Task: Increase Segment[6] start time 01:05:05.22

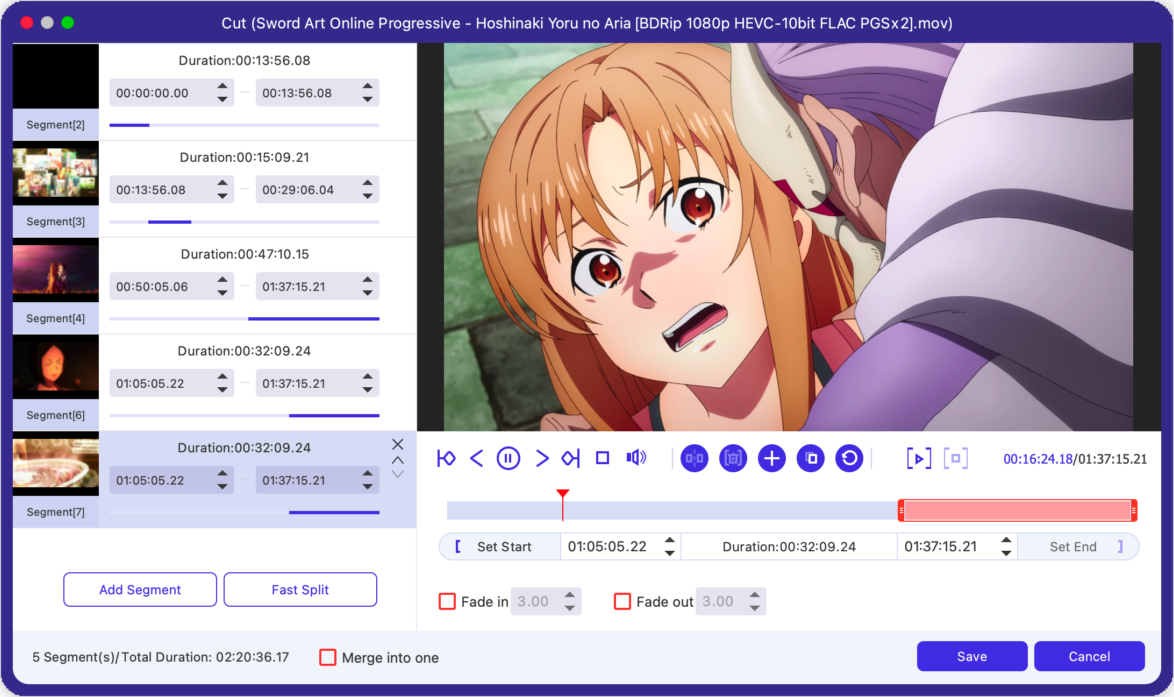Action: [x=222, y=377]
